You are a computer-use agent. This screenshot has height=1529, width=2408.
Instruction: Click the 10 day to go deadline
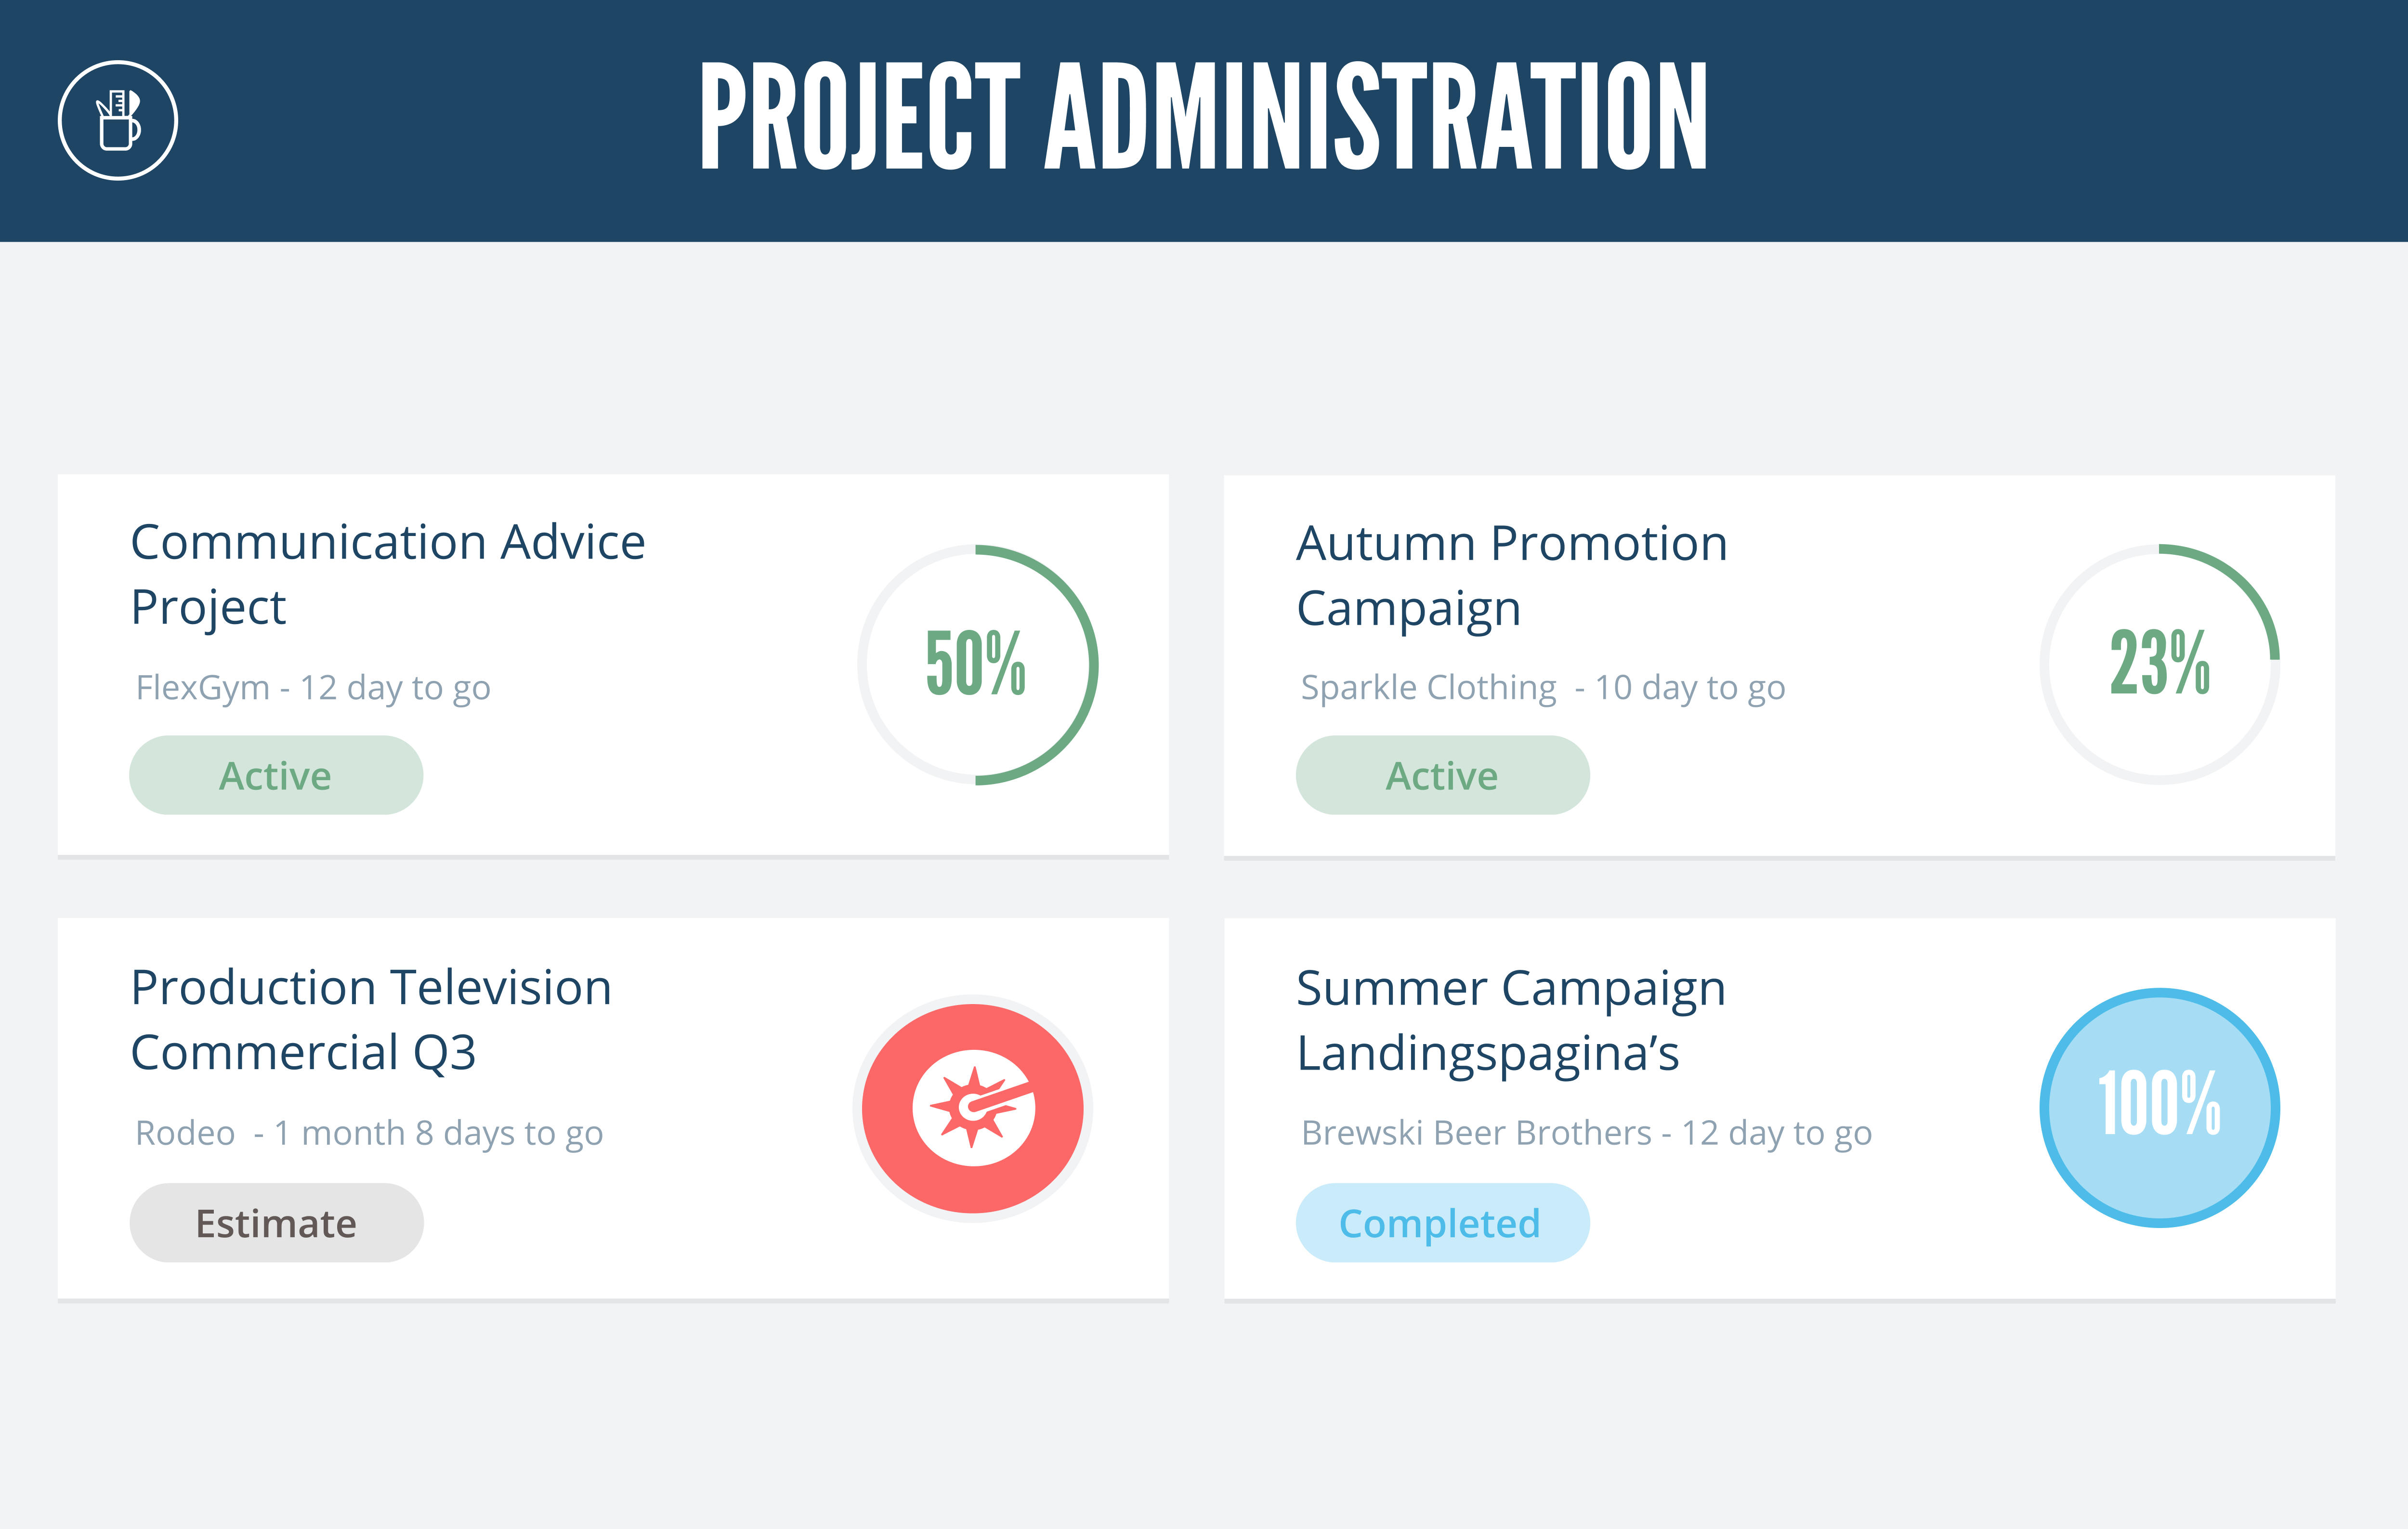pyautogui.click(x=1690, y=688)
